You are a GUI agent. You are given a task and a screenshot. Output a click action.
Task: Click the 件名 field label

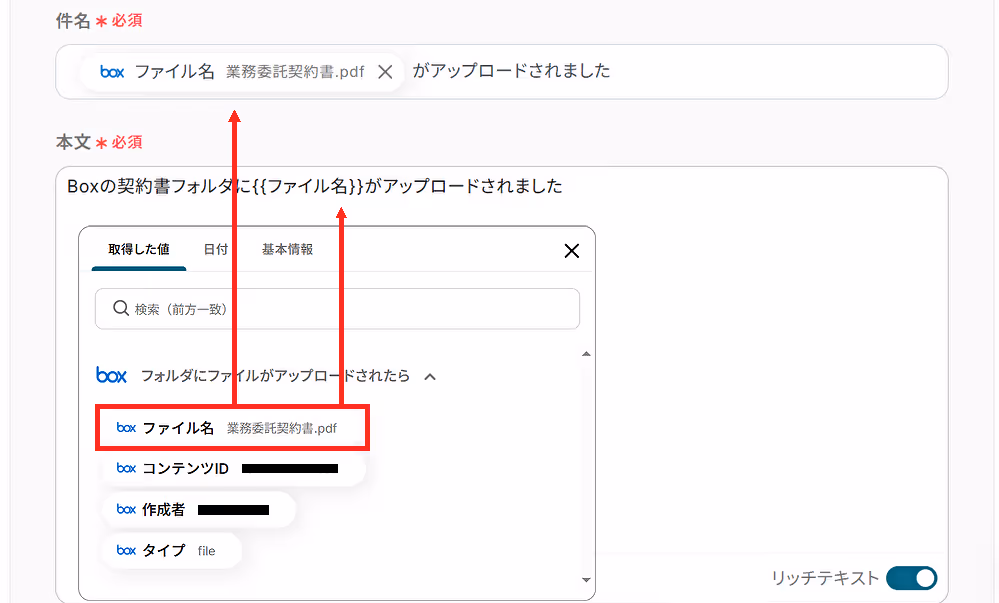click(73, 21)
